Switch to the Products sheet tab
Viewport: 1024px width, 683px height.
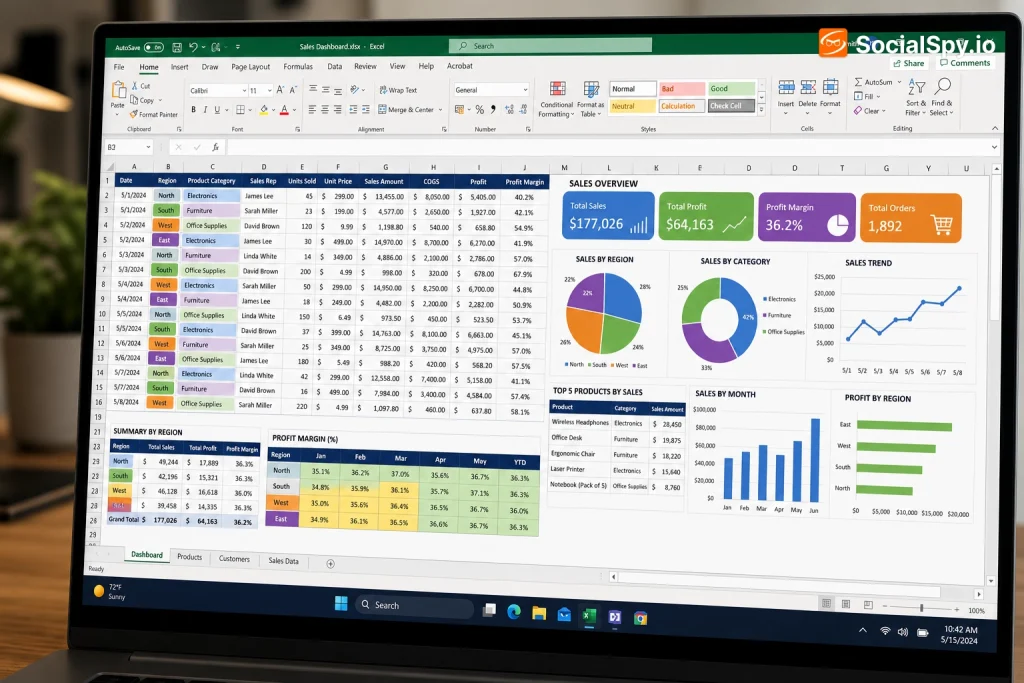(x=189, y=557)
